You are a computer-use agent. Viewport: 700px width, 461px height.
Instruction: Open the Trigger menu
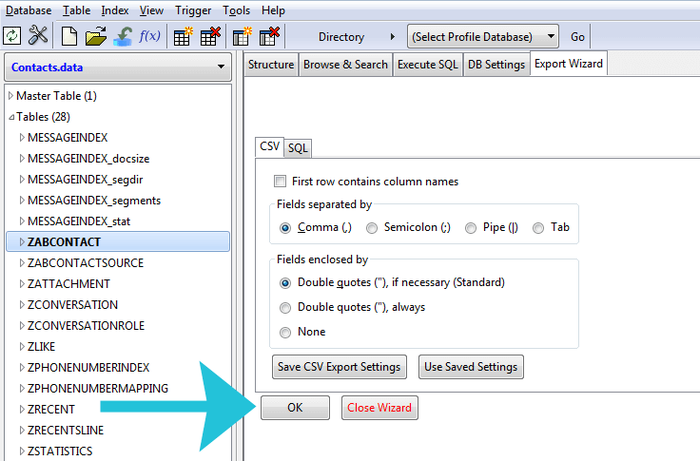click(x=193, y=10)
